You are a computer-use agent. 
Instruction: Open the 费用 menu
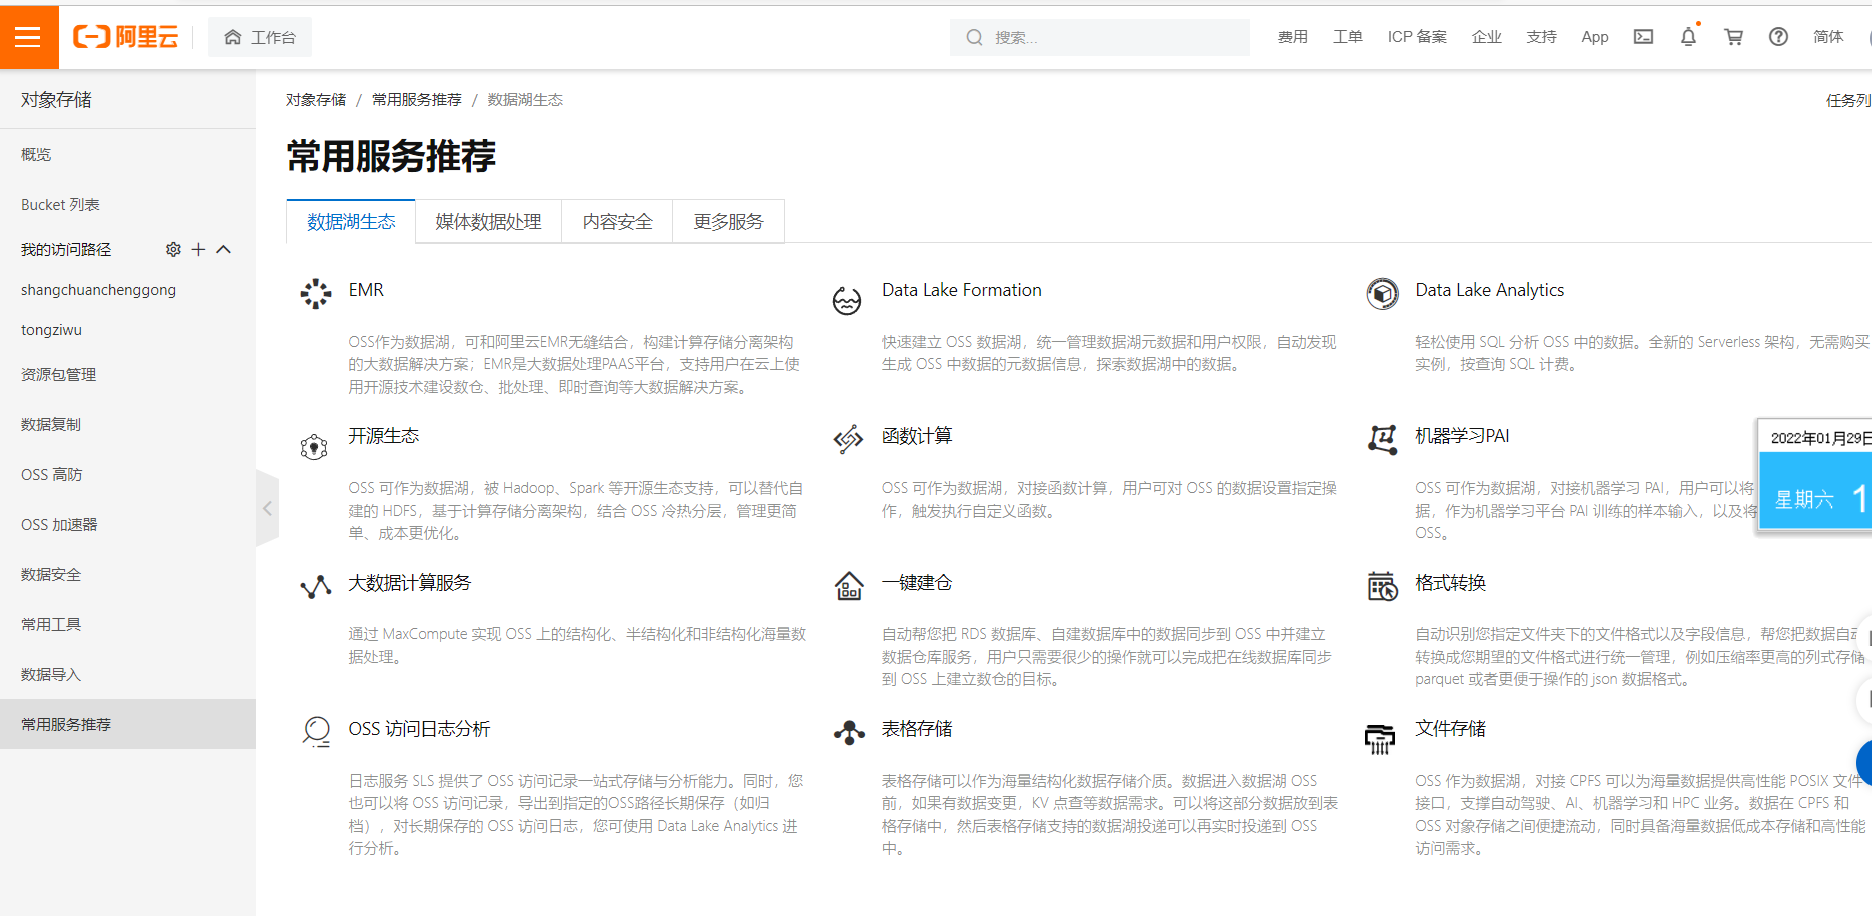1292,37
